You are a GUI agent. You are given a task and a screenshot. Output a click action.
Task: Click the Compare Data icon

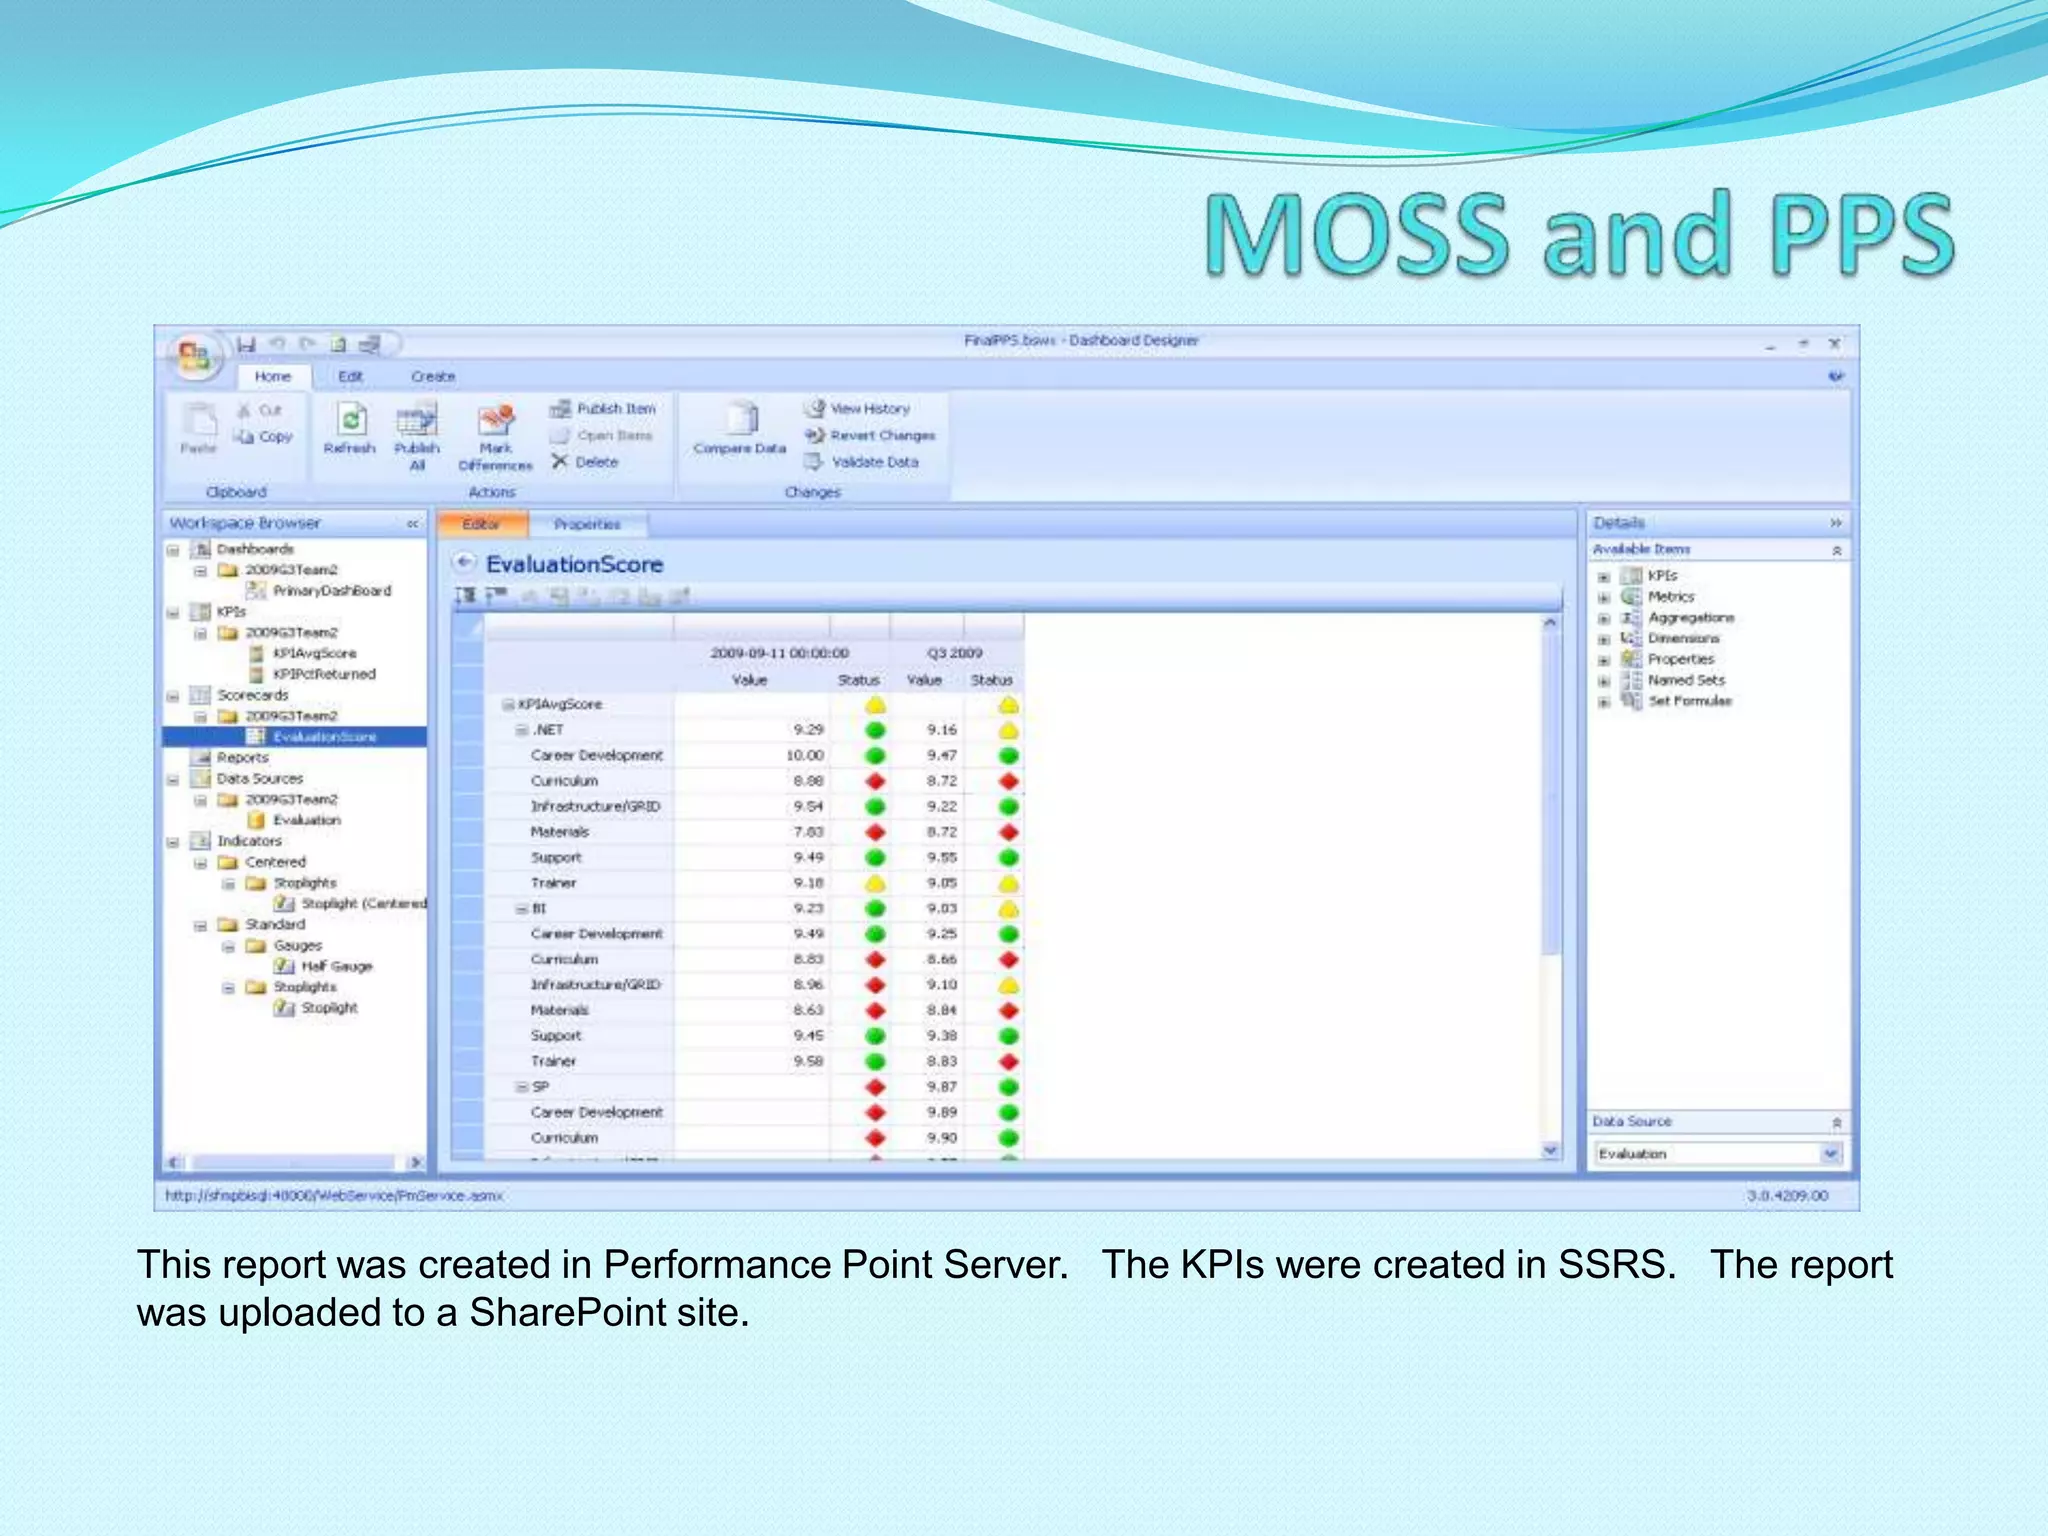click(740, 418)
